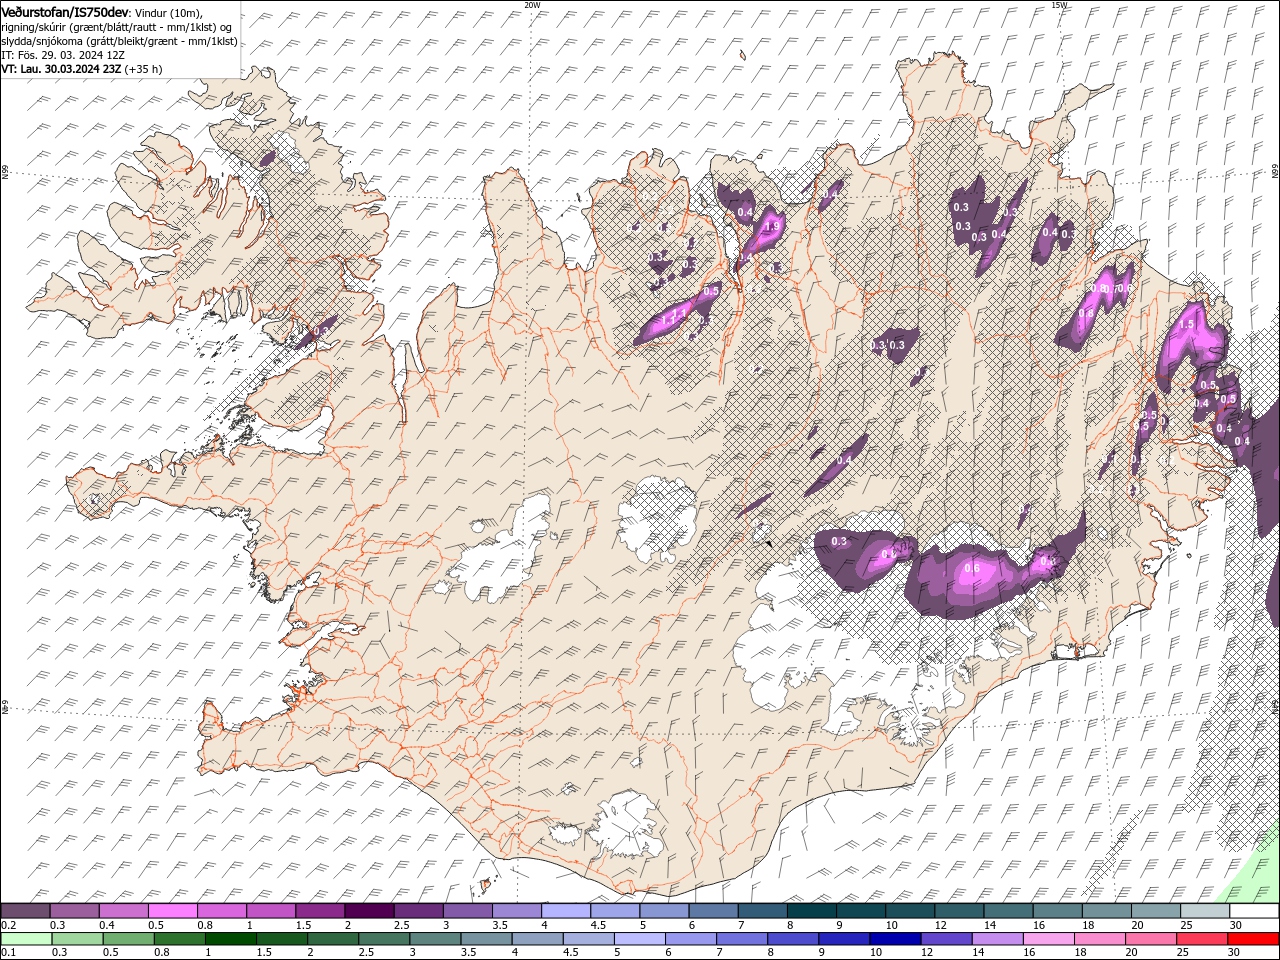The image size is (1280, 960).
Task: Pick the 0.4 swatch in the upper snow scale
Action: 123,911
